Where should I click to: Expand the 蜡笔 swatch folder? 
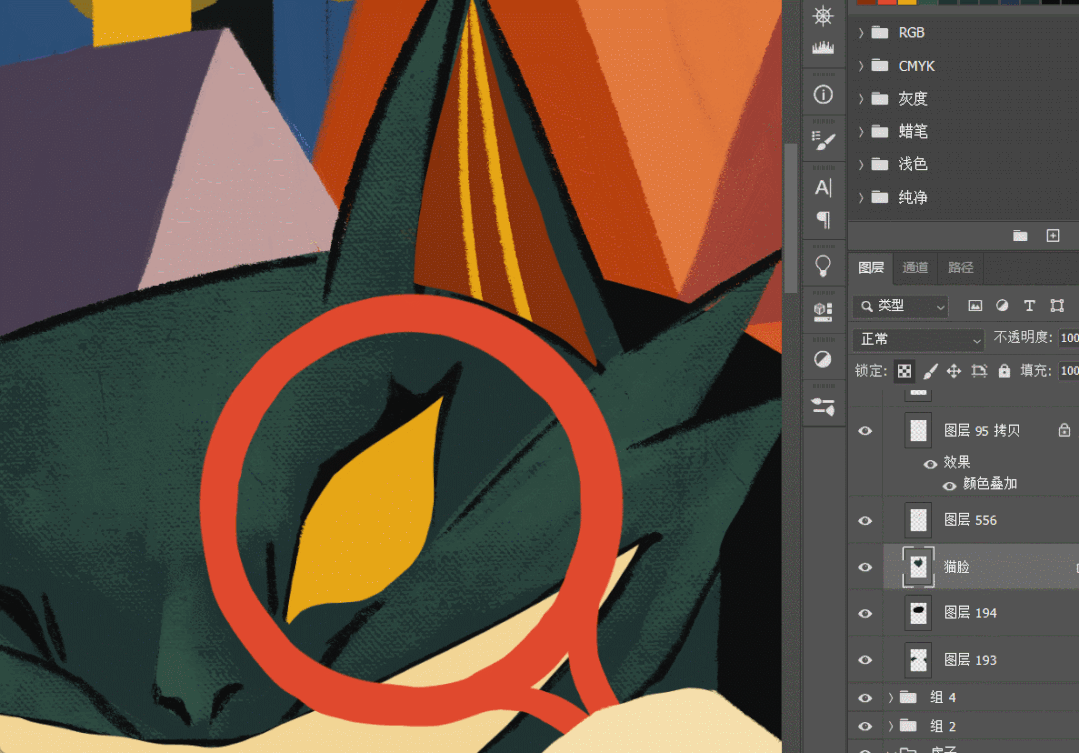[x=861, y=131]
